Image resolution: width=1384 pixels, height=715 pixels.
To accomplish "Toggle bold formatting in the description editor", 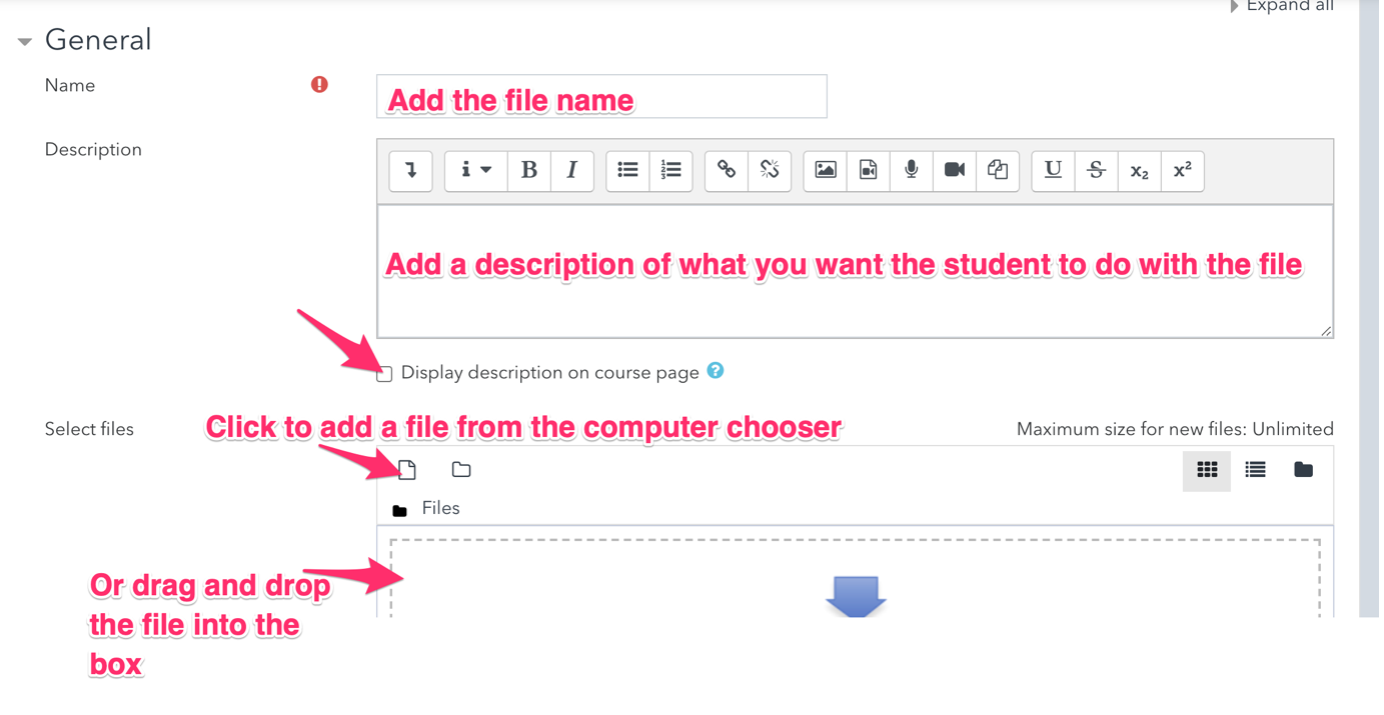I will [529, 170].
